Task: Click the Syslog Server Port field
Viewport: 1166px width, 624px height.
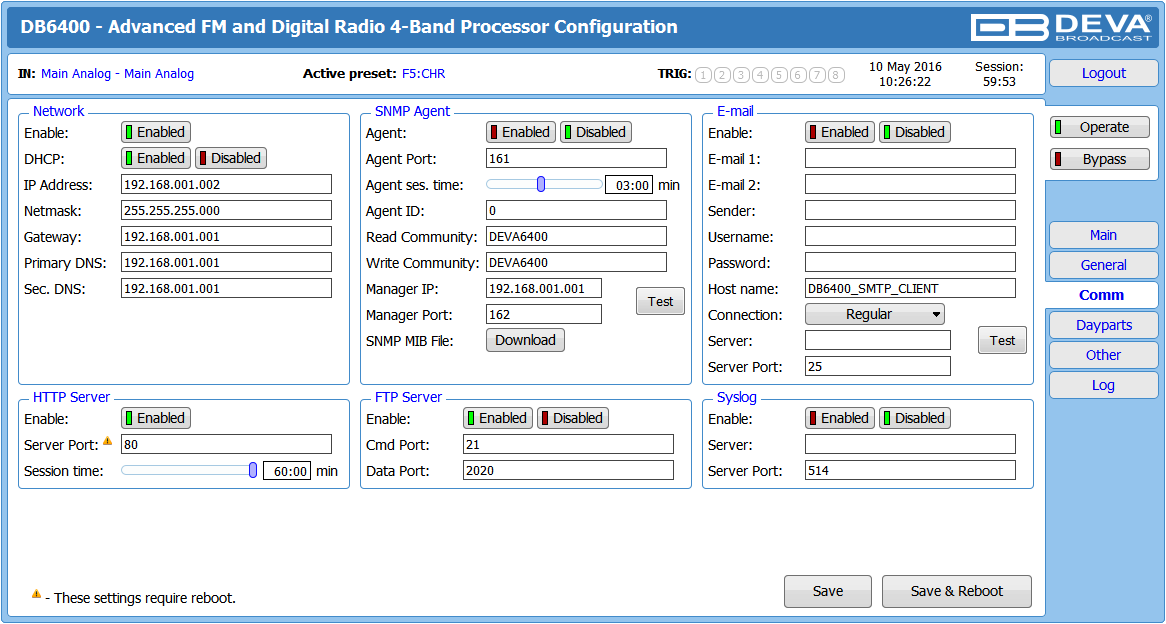Action: point(910,470)
